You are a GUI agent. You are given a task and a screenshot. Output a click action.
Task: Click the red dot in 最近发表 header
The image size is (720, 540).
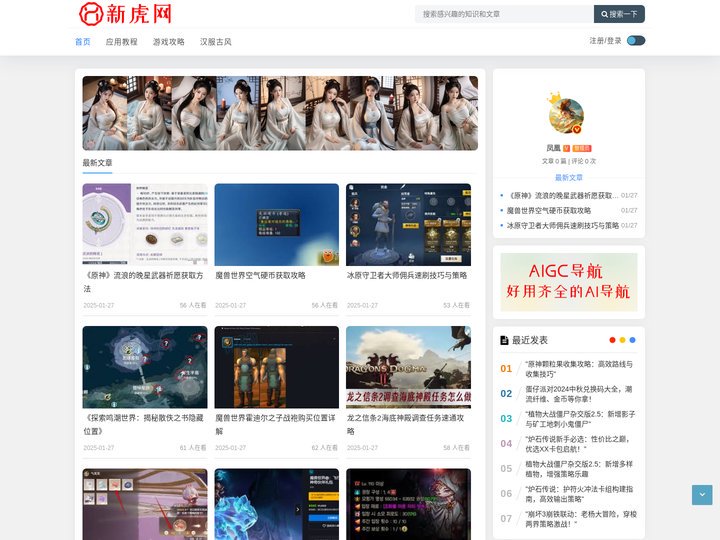click(x=612, y=340)
